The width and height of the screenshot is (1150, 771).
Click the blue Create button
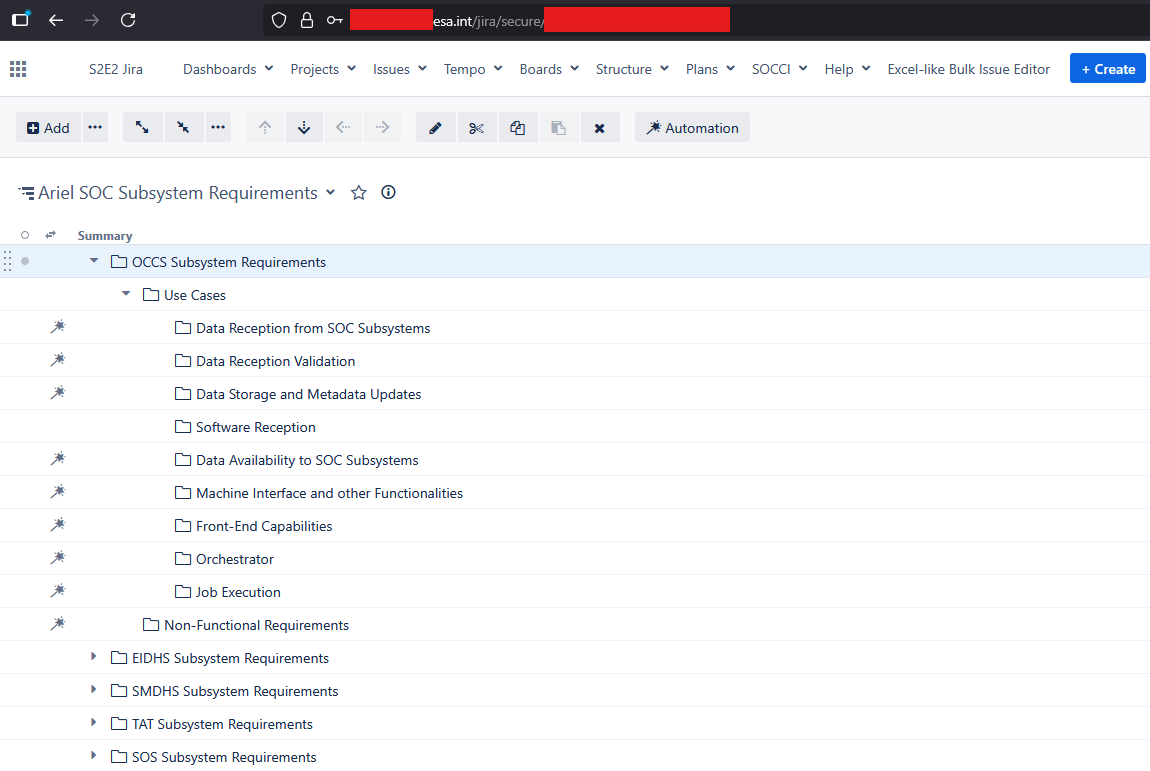tap(1107, 69)
